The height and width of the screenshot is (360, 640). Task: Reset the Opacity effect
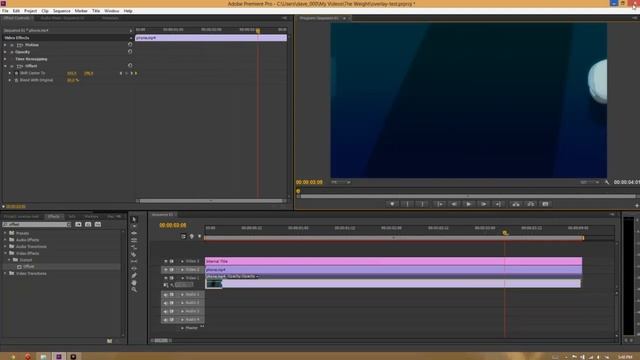tap(130, 52)
